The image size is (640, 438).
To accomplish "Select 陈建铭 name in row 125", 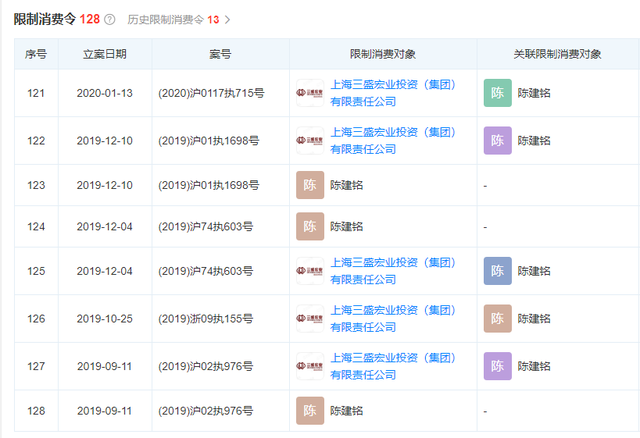I will [x=534, y=271].
